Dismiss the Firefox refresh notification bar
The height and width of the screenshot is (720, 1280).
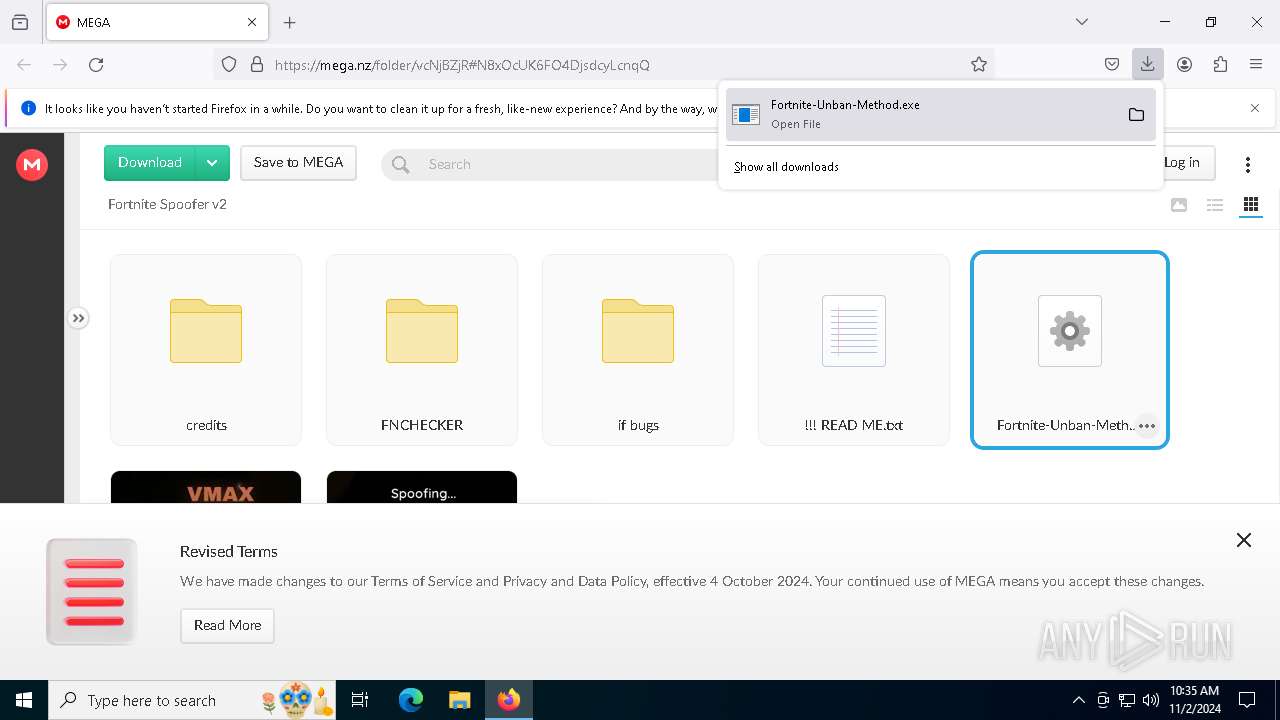pyautogui.click(x=1255, y=108)
